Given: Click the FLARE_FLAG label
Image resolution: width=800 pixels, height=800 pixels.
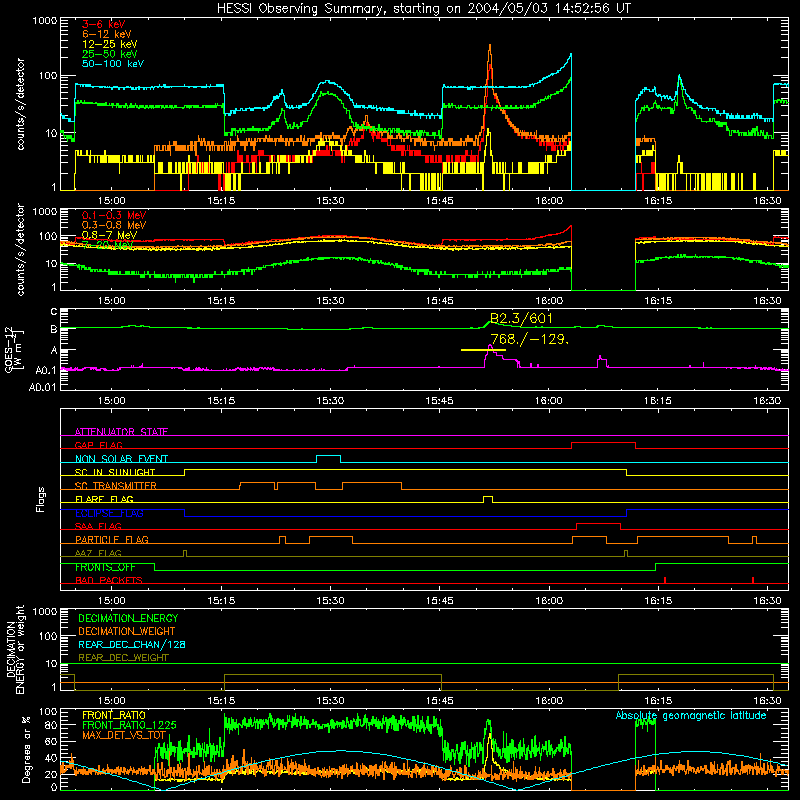Looking at the screenshot, I should pos(104,499).
